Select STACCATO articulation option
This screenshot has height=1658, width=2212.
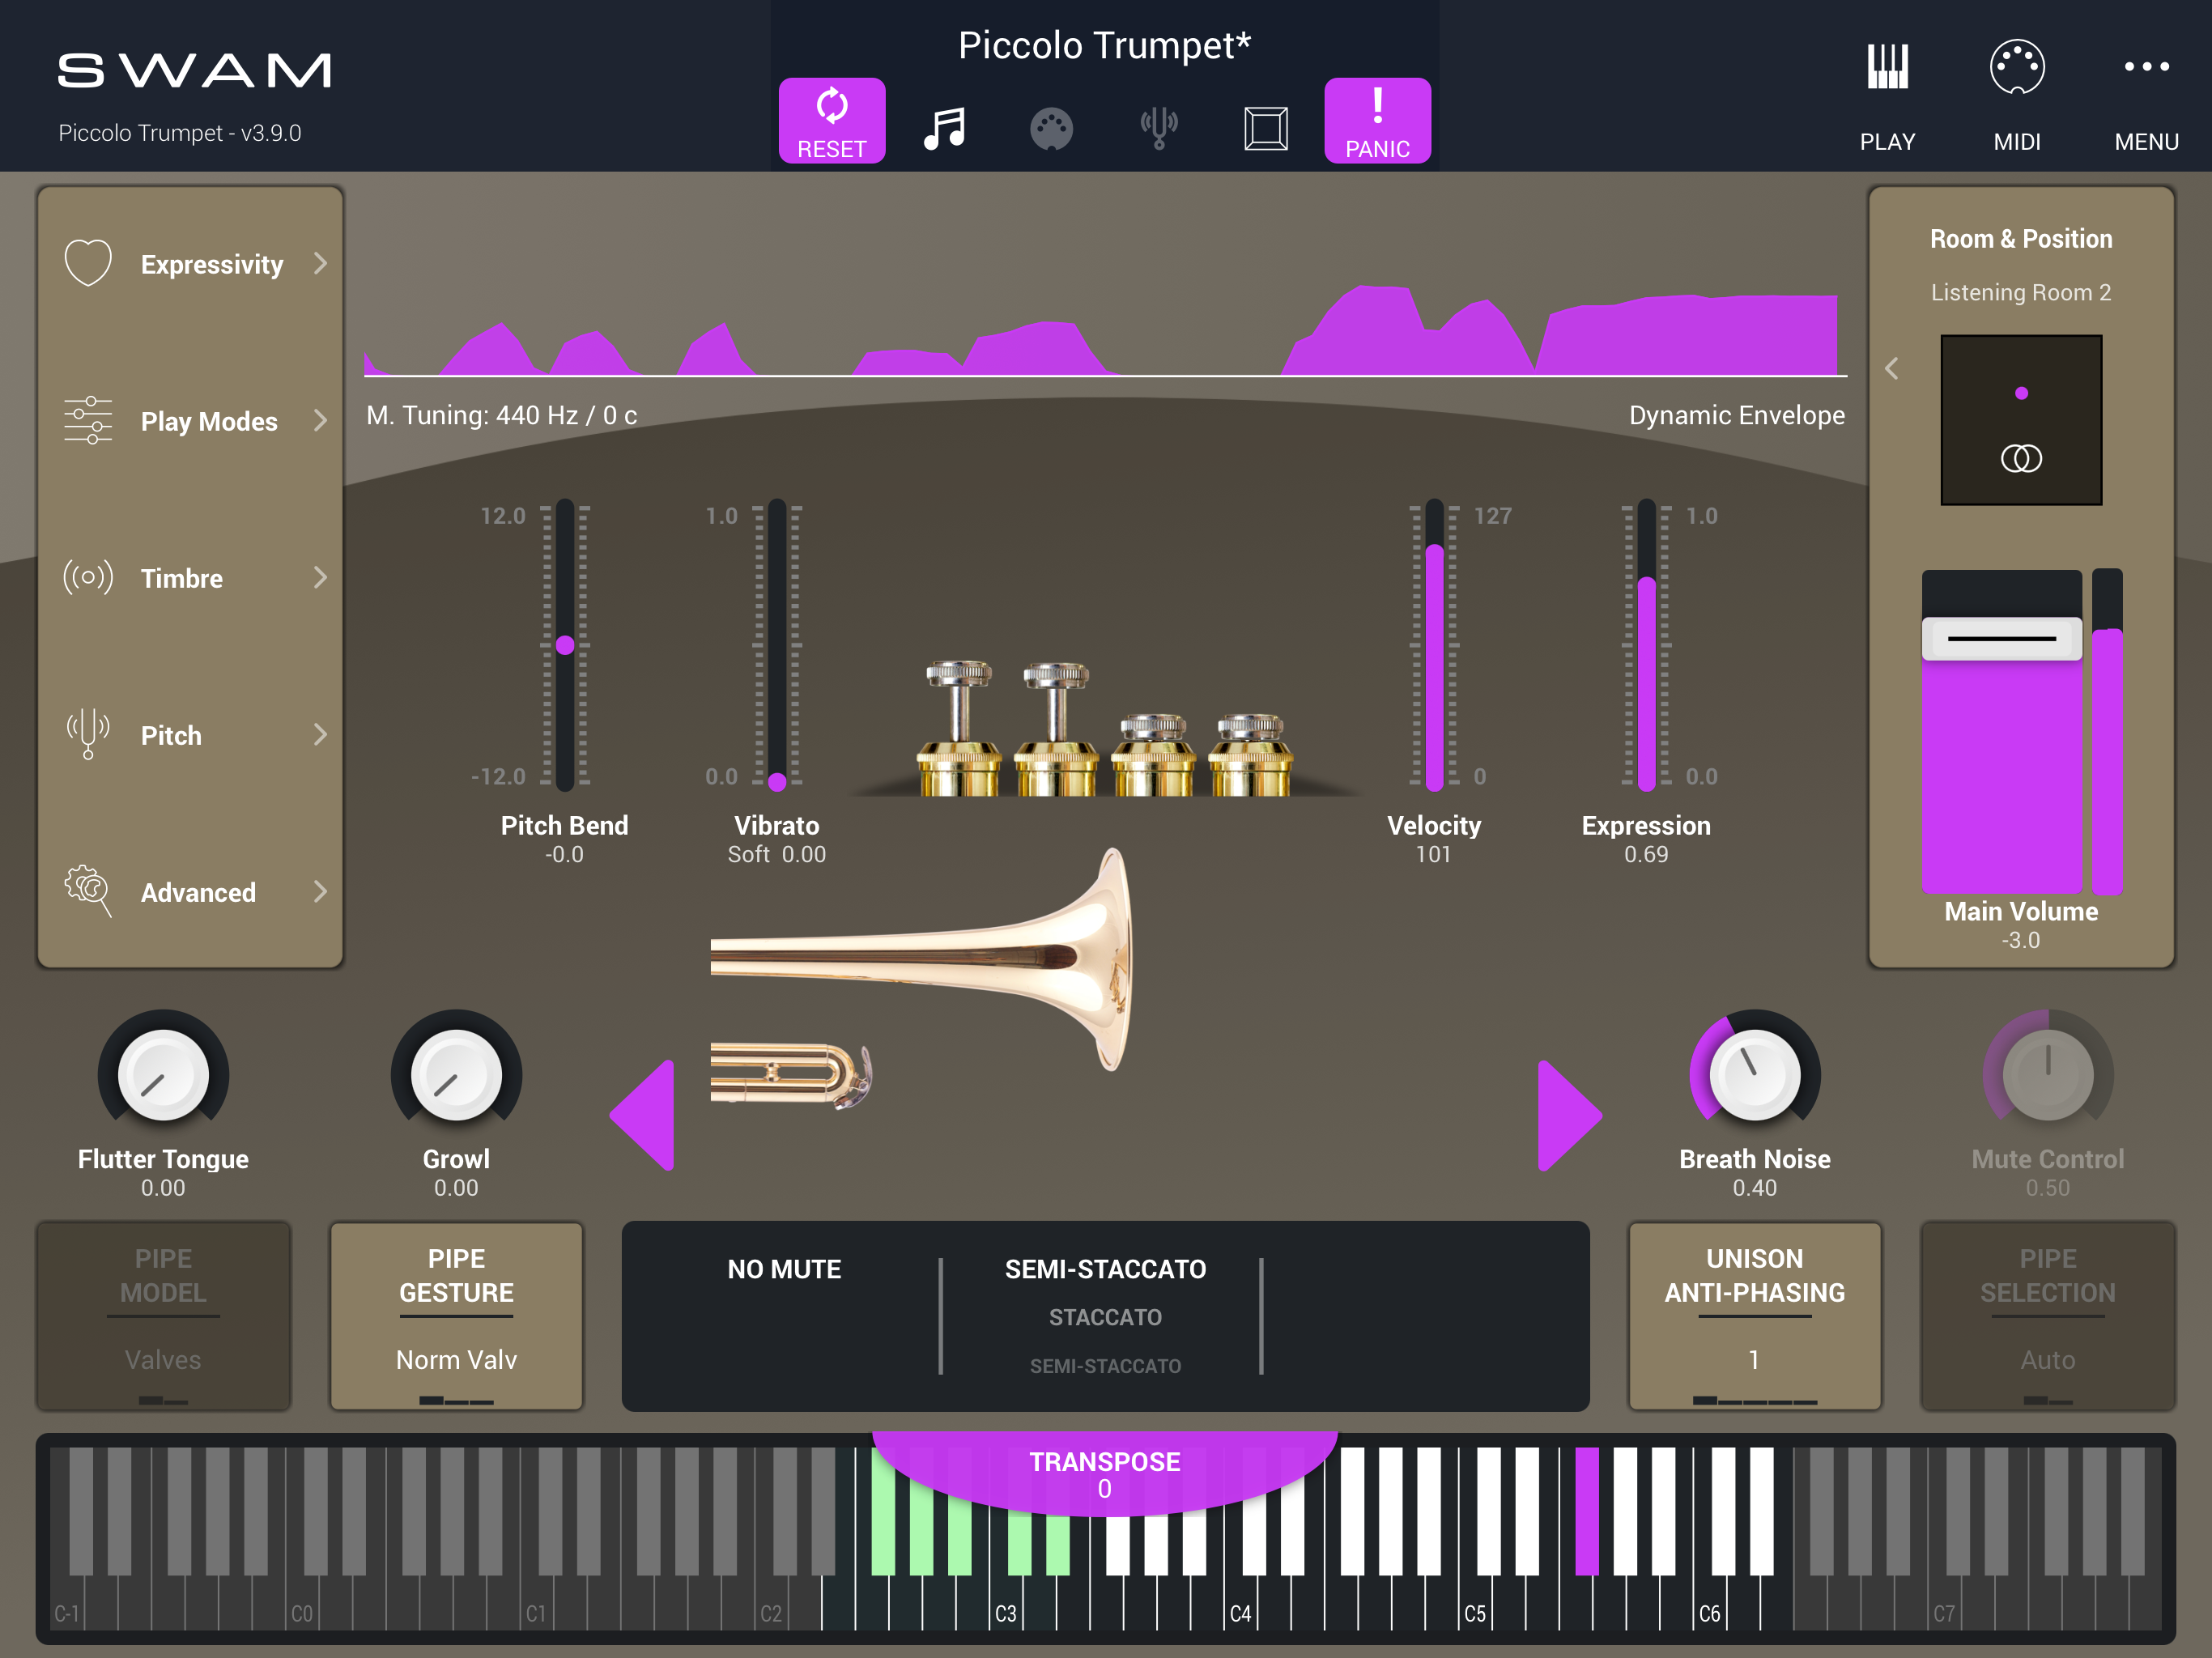point(1105,1317)
